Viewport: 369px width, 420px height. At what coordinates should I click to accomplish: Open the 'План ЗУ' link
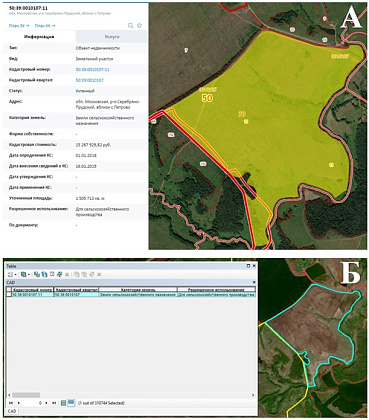tap(19, 26)
